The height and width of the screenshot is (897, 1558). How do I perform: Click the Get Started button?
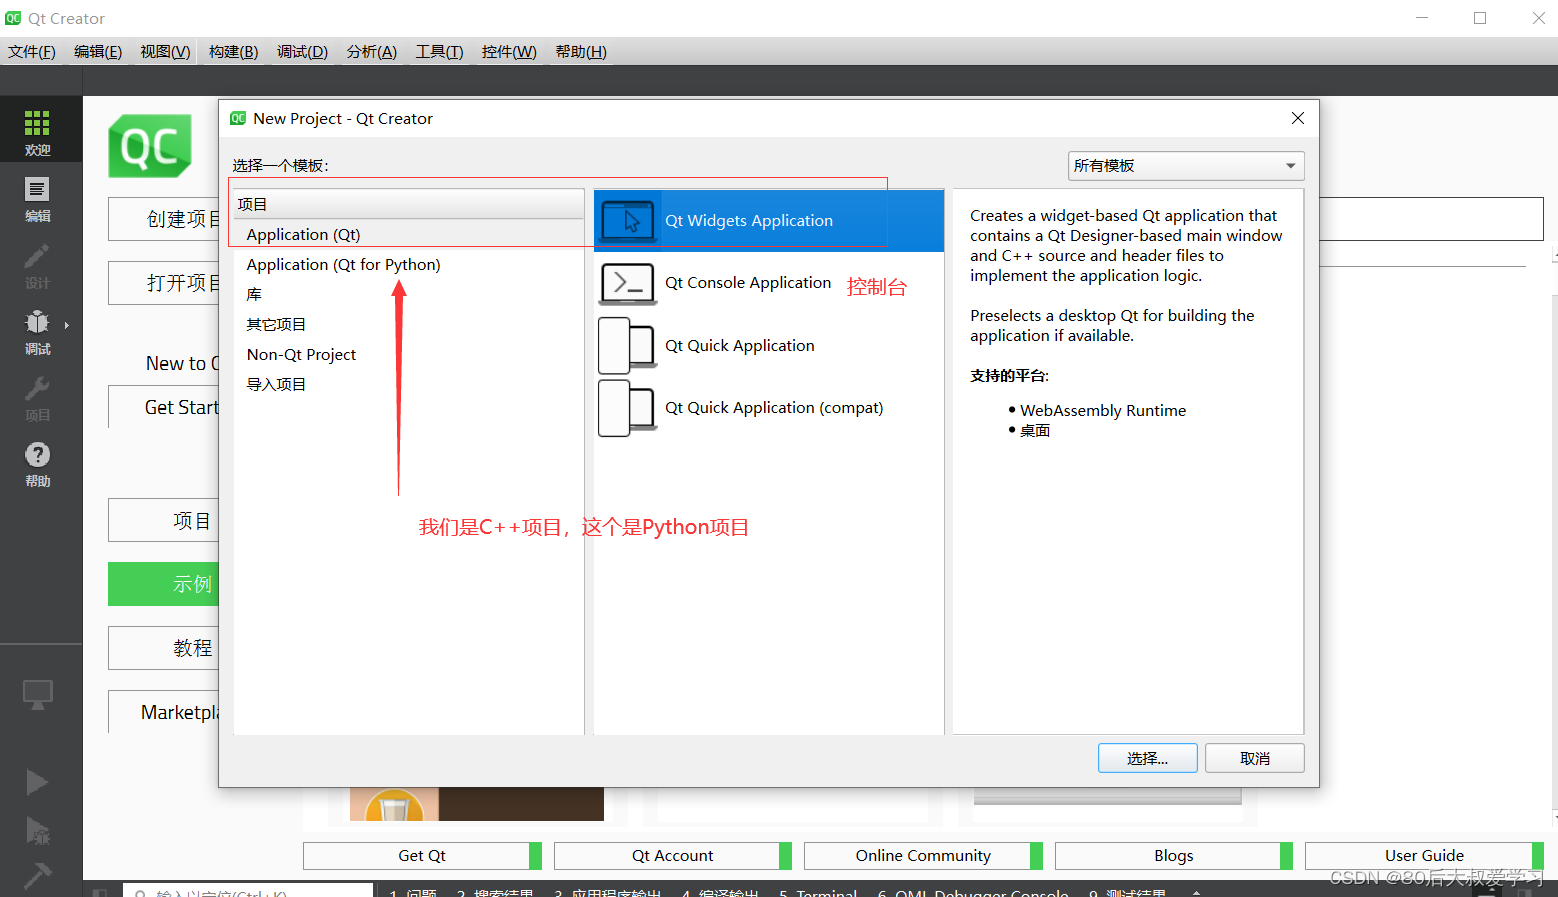(164, 407)
